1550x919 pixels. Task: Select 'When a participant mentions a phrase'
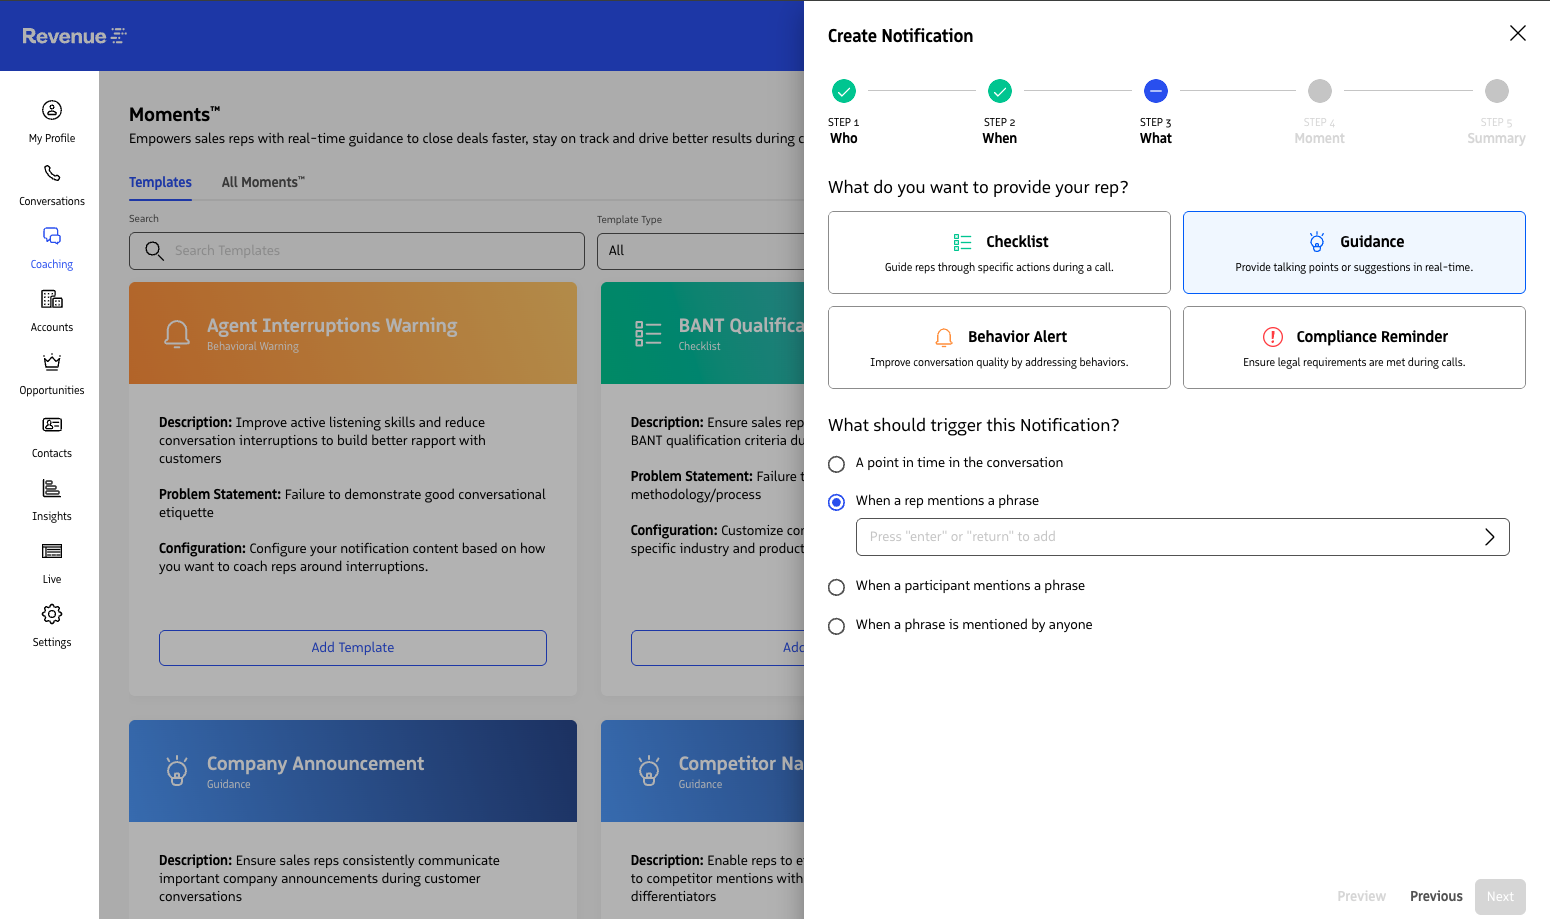[837, 587]
